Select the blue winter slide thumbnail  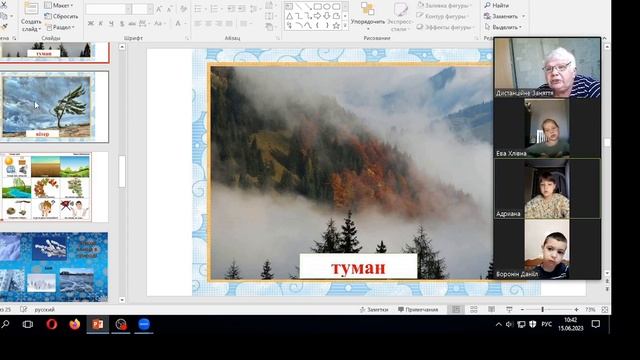point(54,267)
